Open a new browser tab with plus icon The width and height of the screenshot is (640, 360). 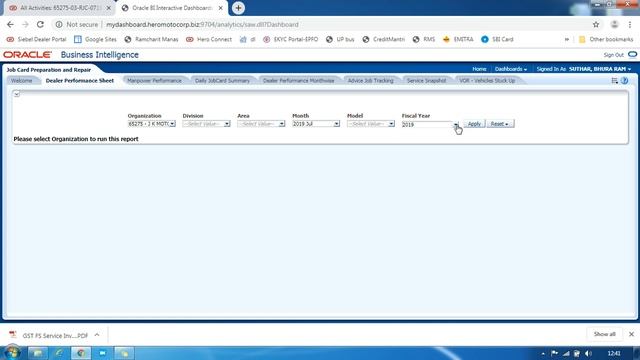[x=238, y=8]
